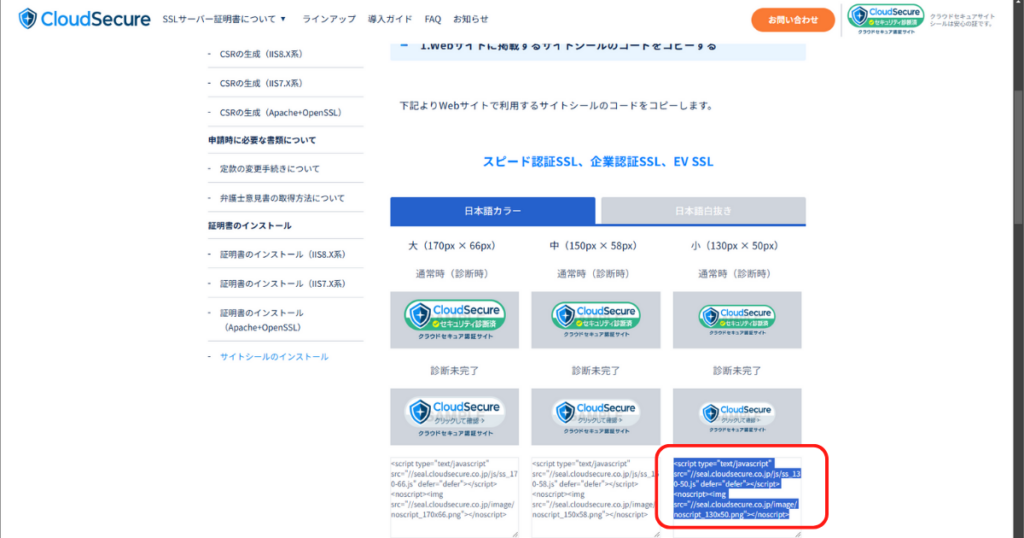The image size is (1024, 538).
Task: Select 証明書のインストール sidebar heading
Action: (249, 226)
